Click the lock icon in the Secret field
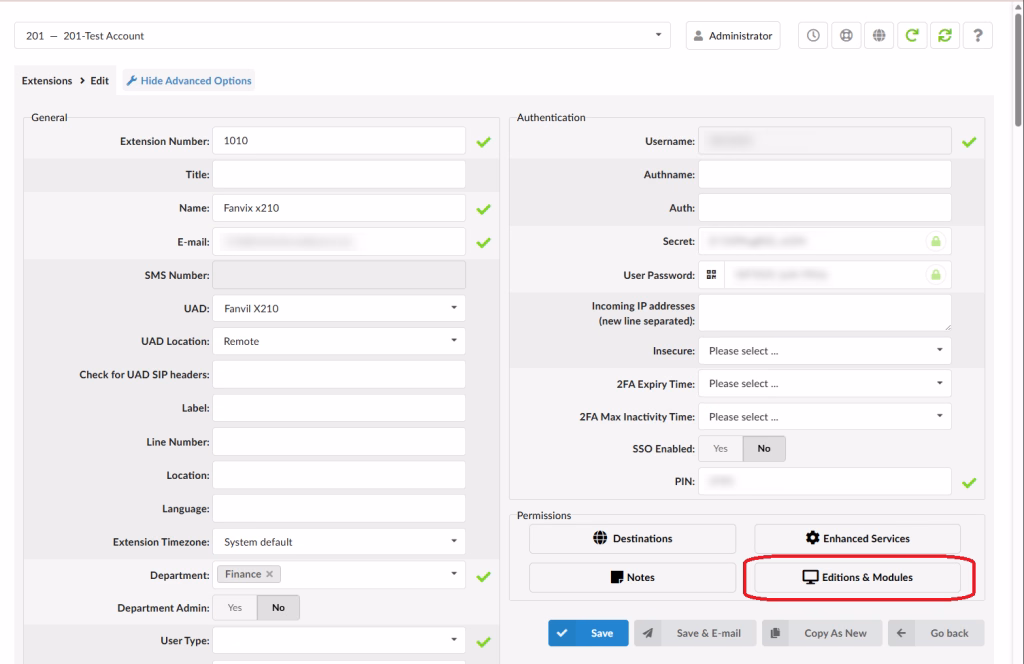1024x664 pixels. click(936, 242)
